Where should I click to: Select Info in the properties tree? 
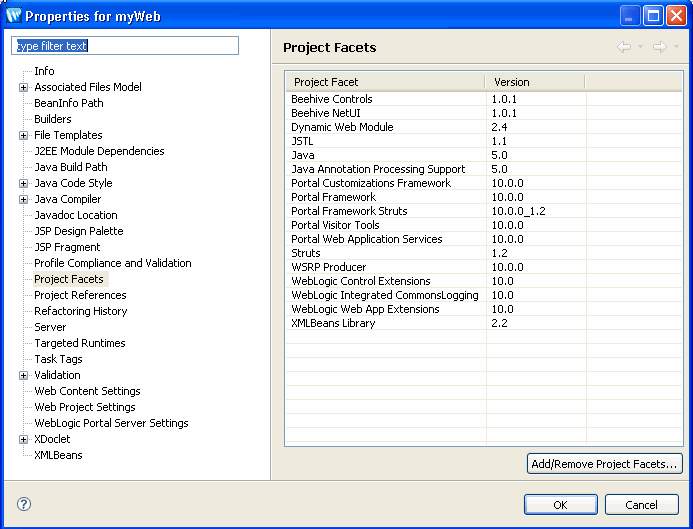pyautogui.click(x=44, y=71)
